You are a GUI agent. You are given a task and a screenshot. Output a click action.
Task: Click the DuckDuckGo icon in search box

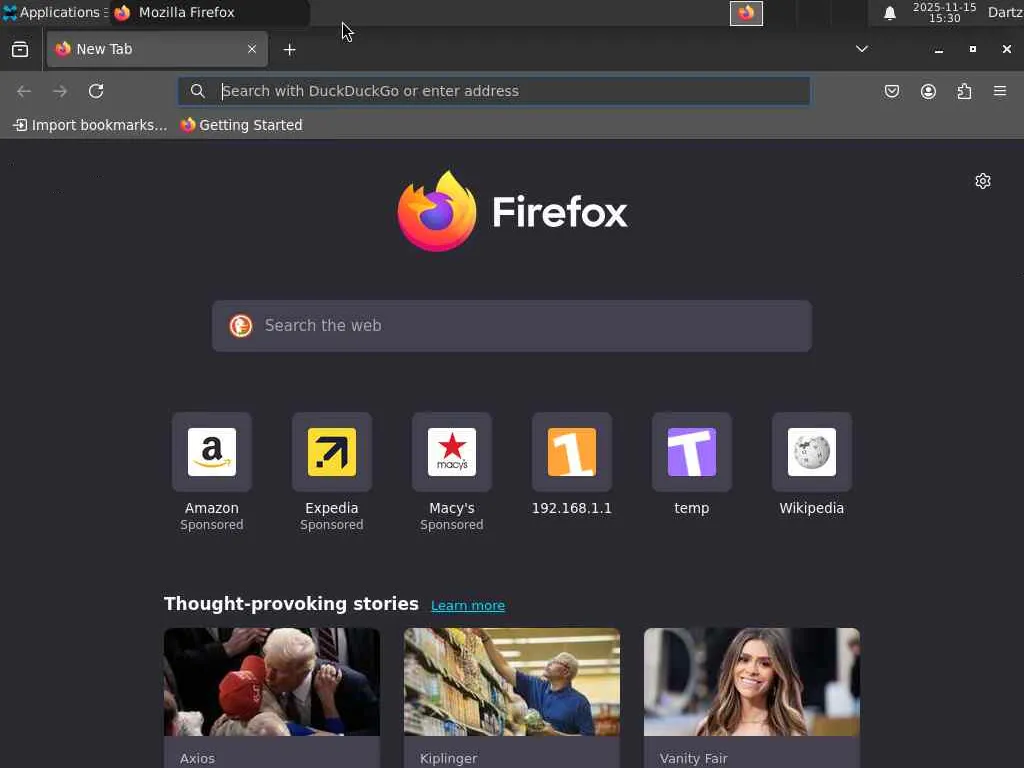[x=240, y=325]
